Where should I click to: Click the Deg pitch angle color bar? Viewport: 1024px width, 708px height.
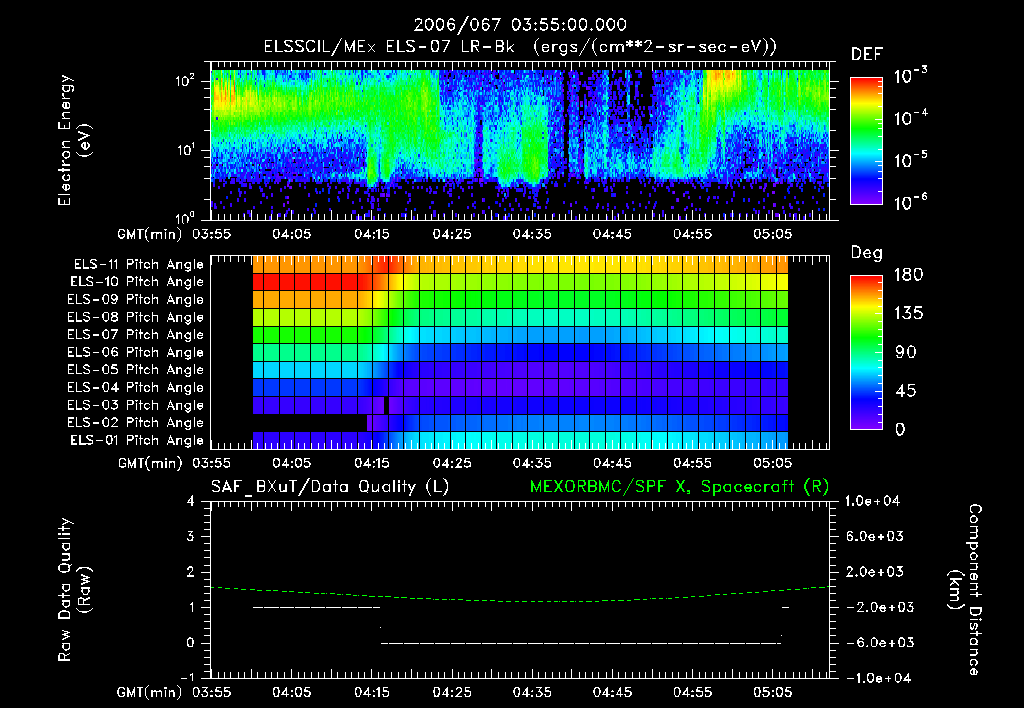tap(866, 352)
